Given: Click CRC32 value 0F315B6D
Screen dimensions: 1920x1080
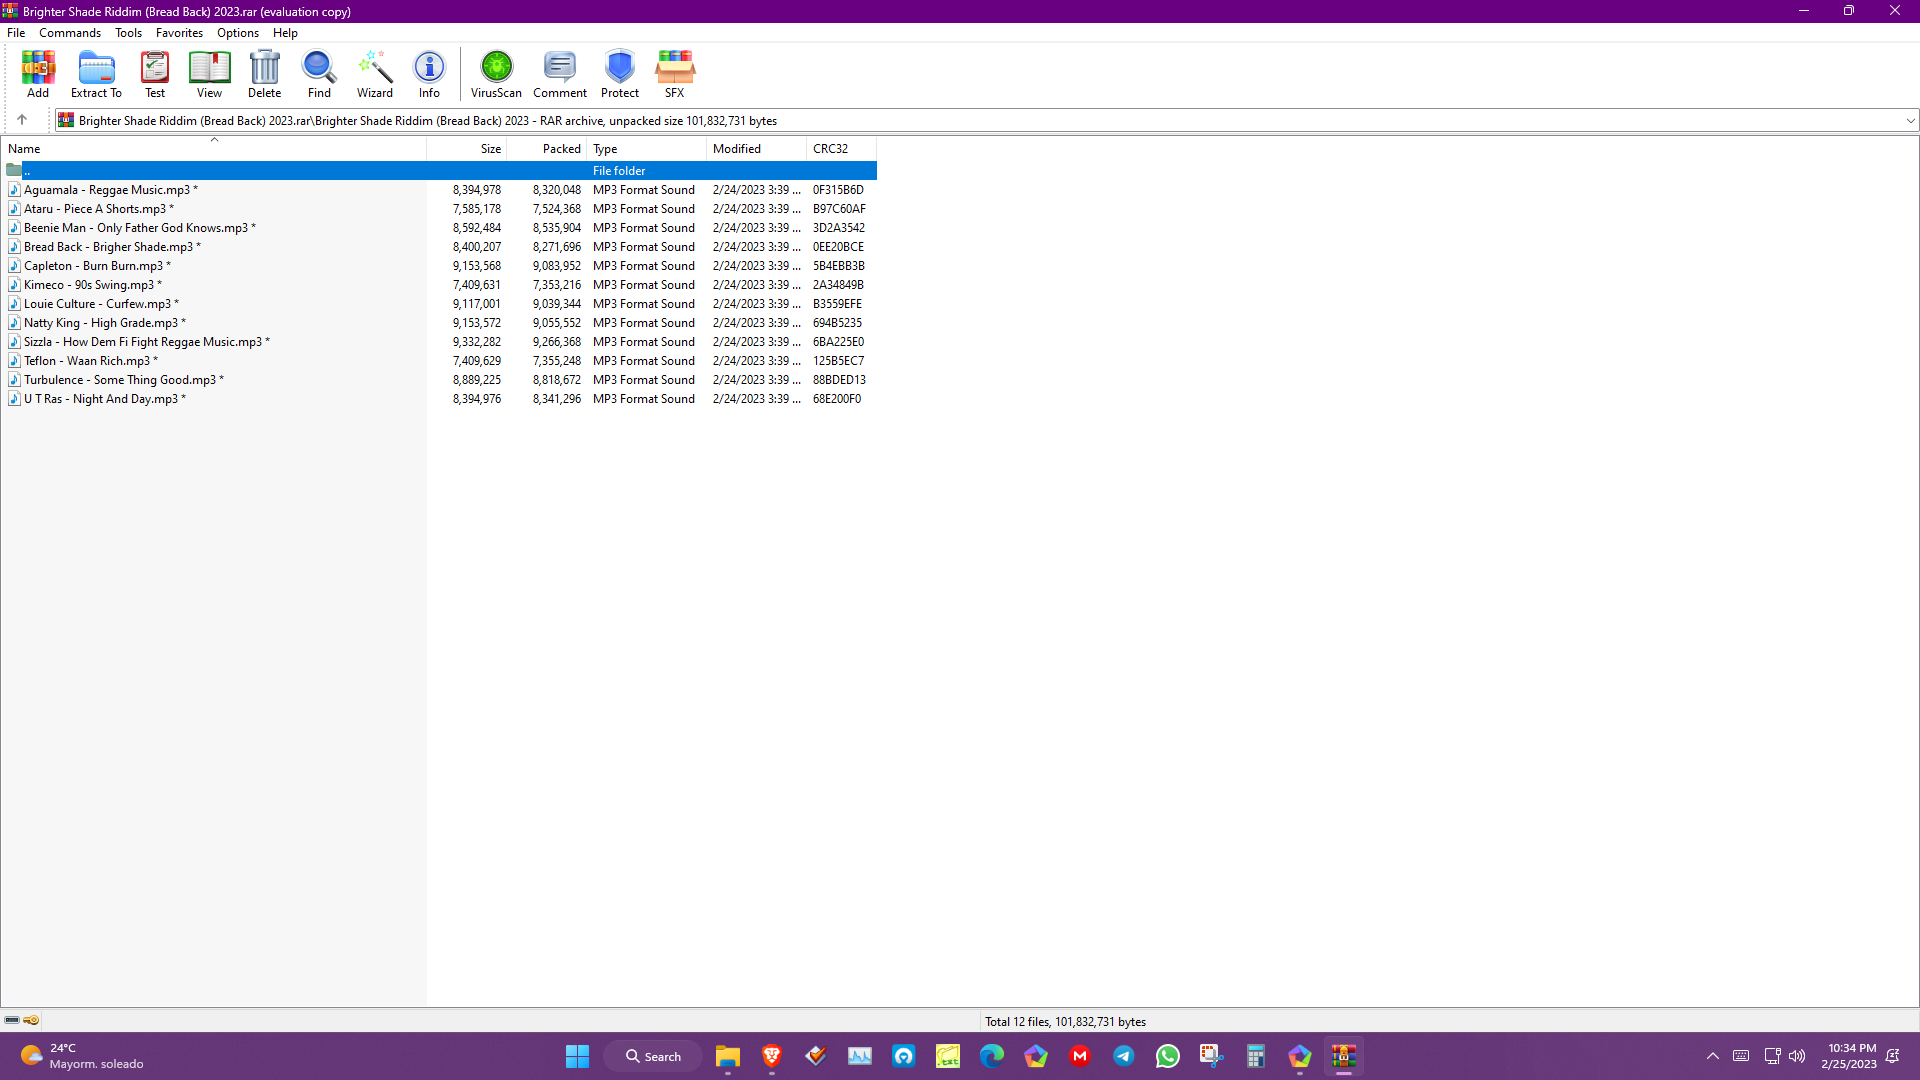Looking at the screenshot, I should coord(838,190).
